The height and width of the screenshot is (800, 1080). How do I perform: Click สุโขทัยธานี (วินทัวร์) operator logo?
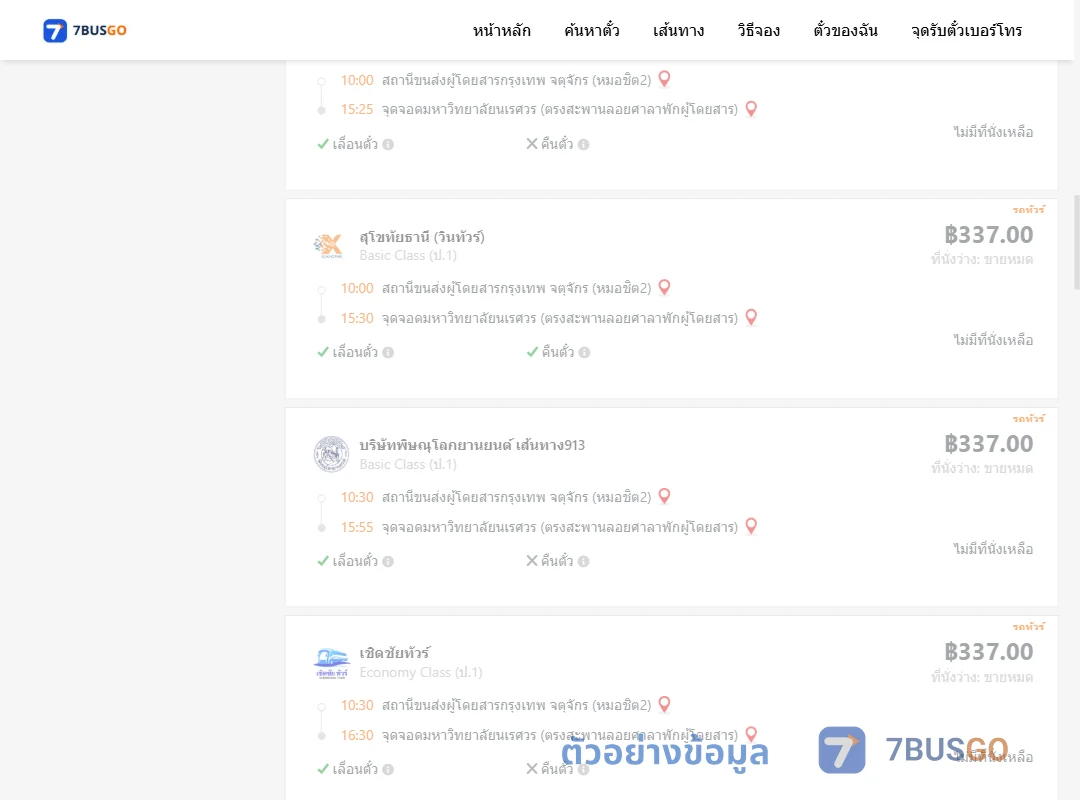[x=329, y=245]
